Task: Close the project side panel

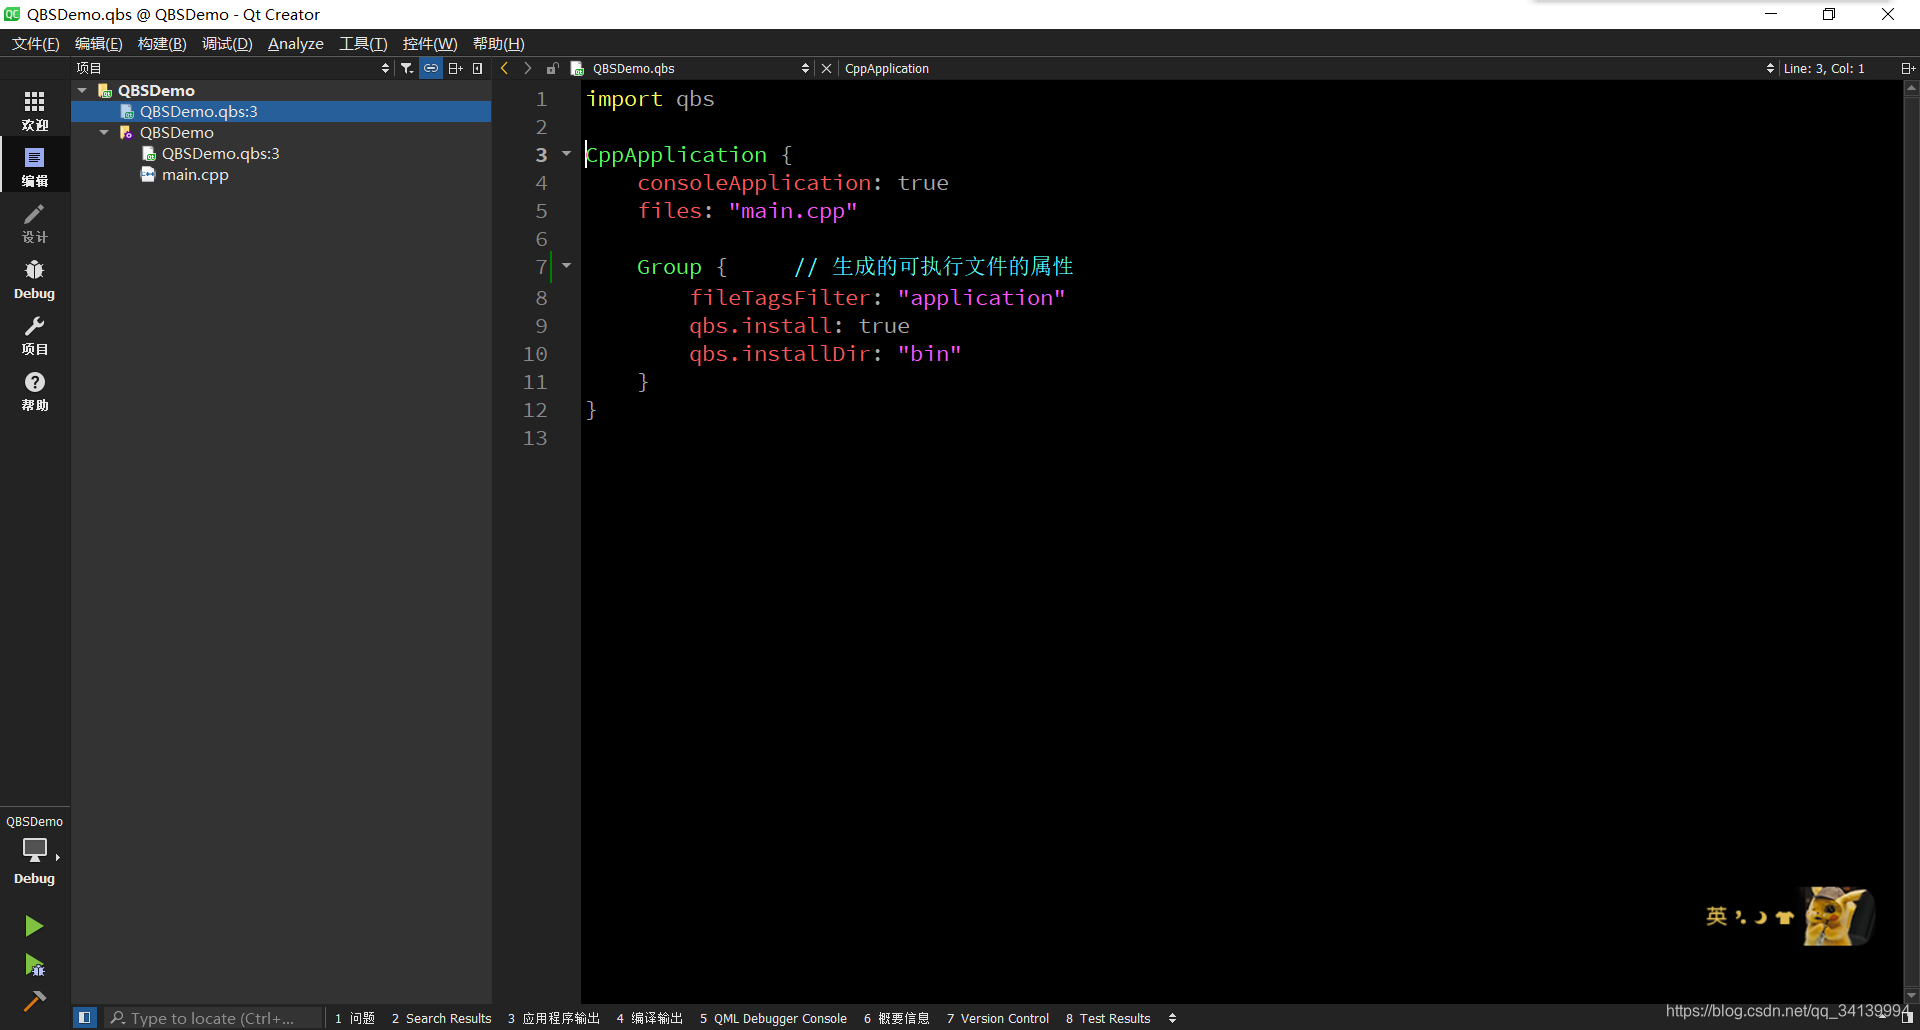Action: (478, 68)
